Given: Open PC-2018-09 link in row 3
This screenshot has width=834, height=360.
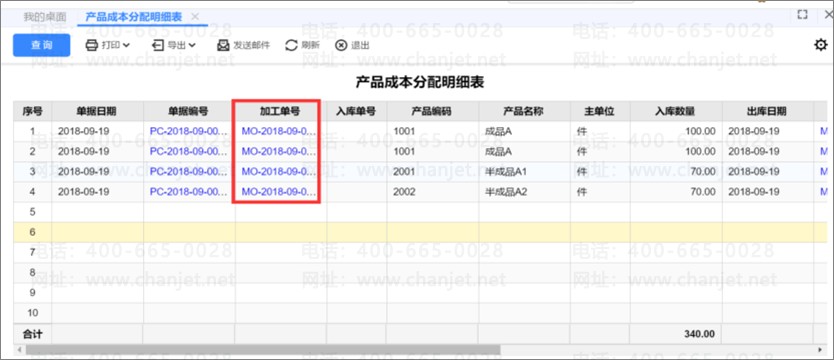Looking at the screenshot, I should tap(189, 171).
